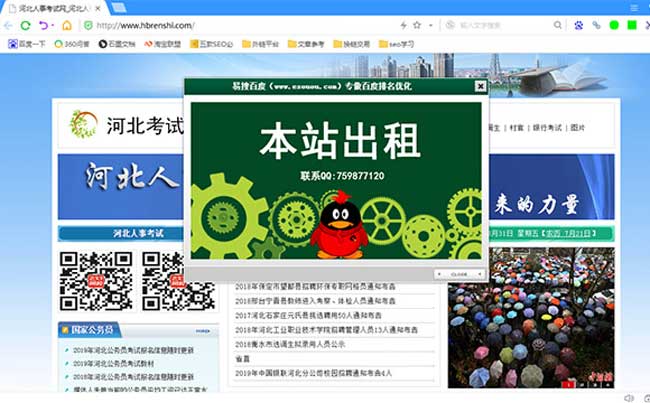650x403 pixels.
Task: Open the 百度一下 bookmark
Action: click(x=27, y=44)
